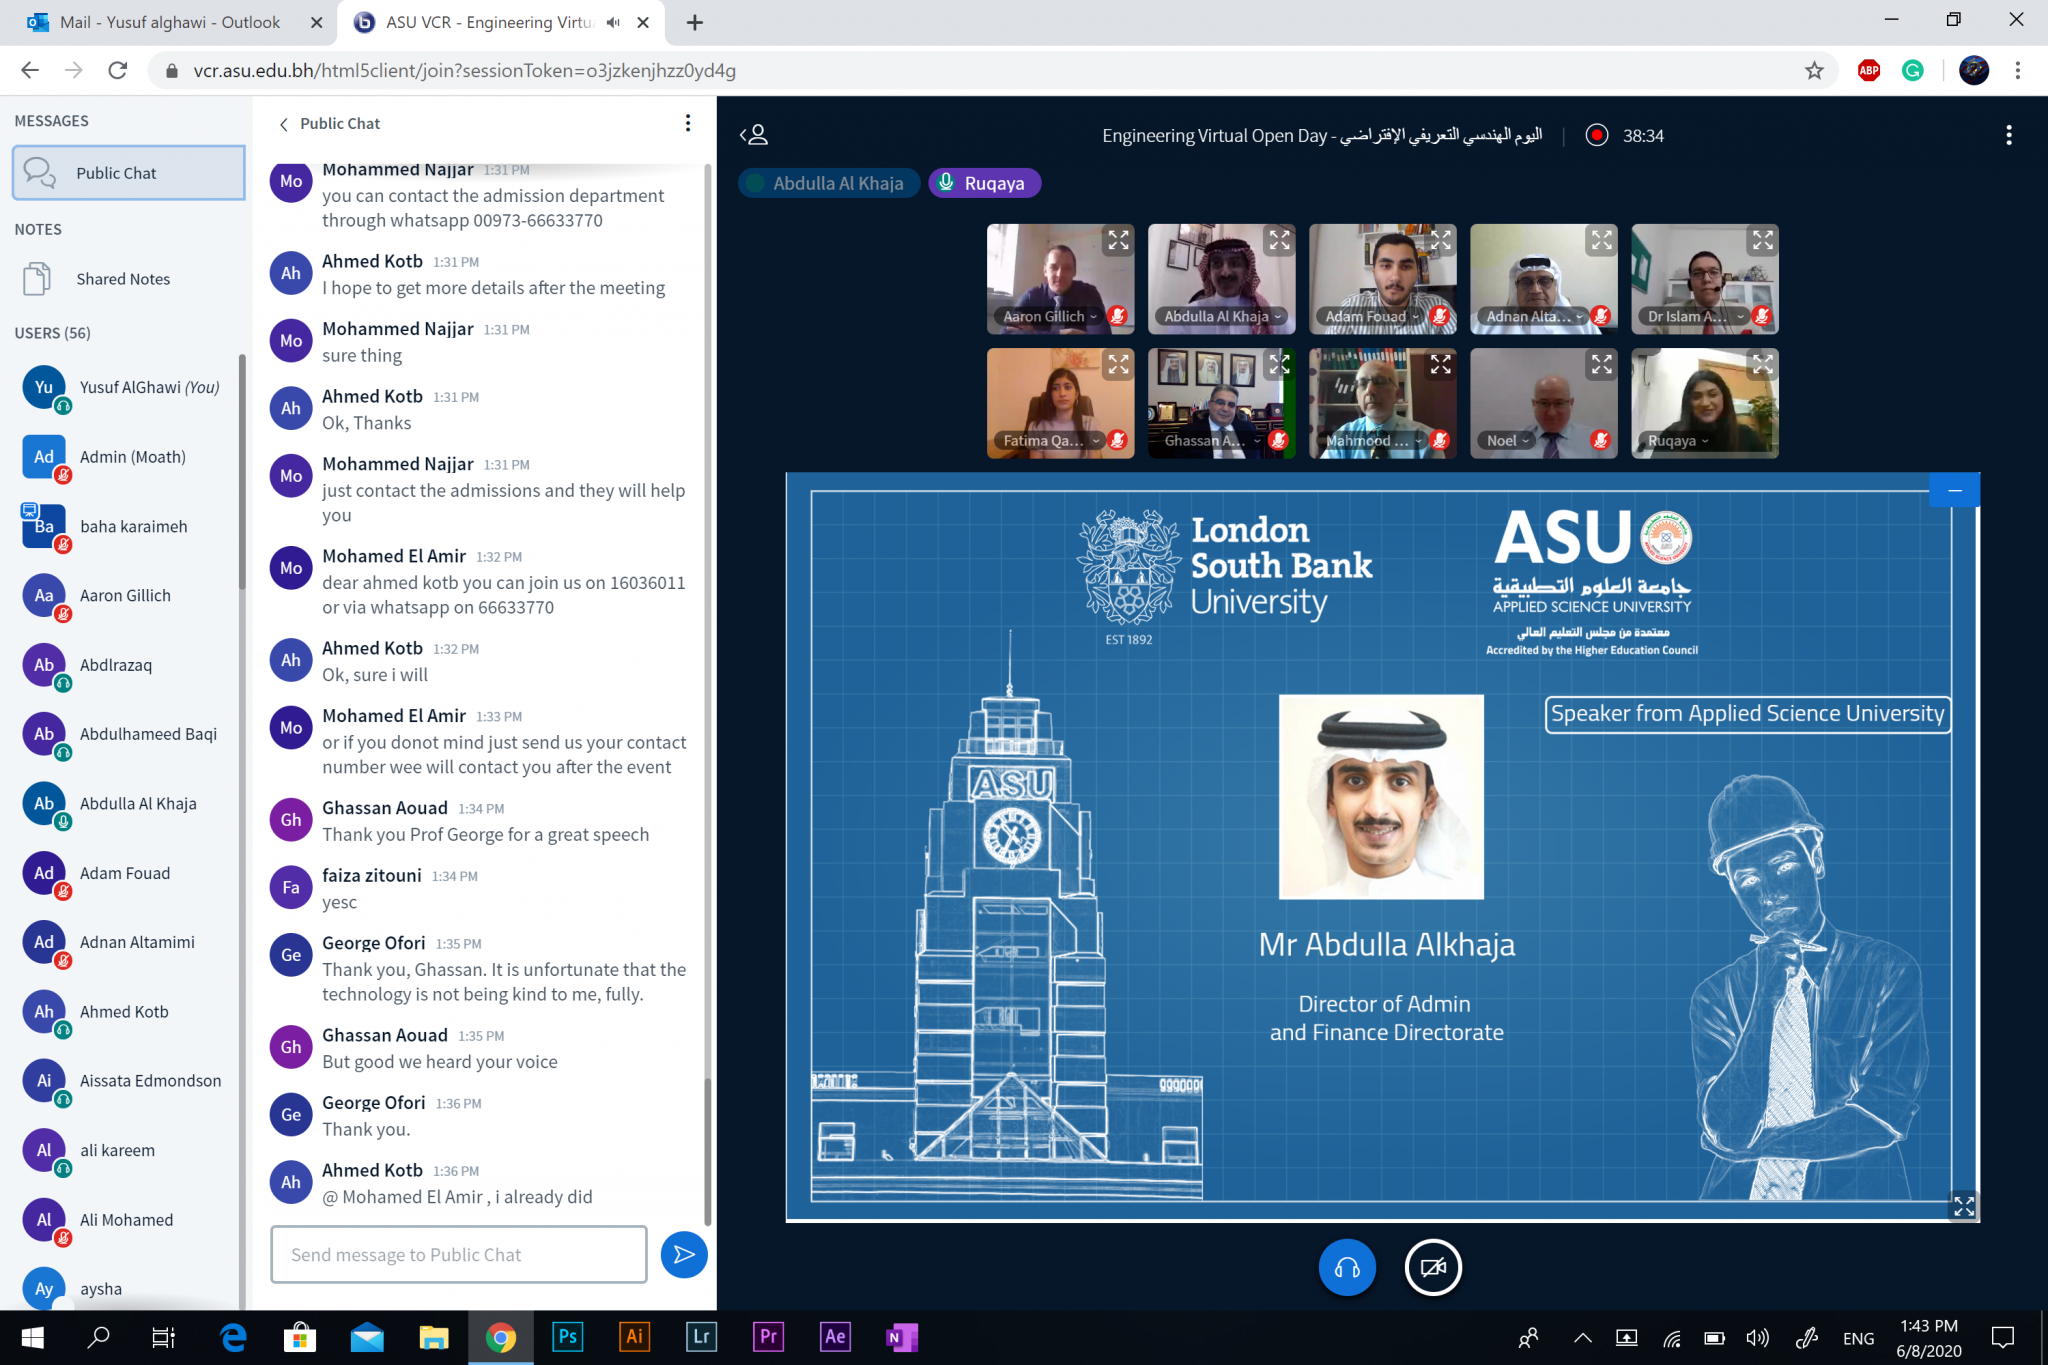Screen dimensions: 2048x1365
Task: Expand Adnan Altamimi webcam to fullscreen
Action: pos(1601,240)
